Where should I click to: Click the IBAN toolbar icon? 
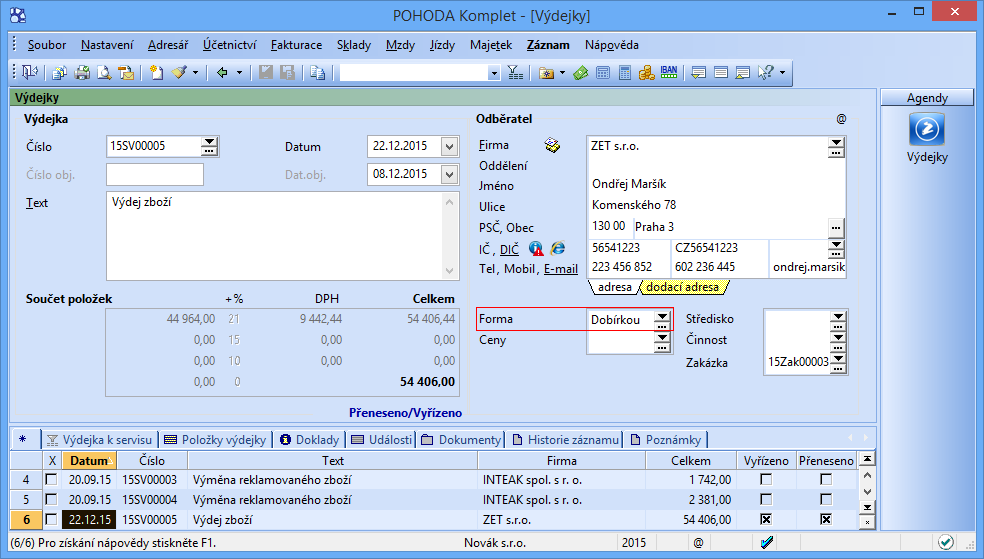(x=669, y=73)
